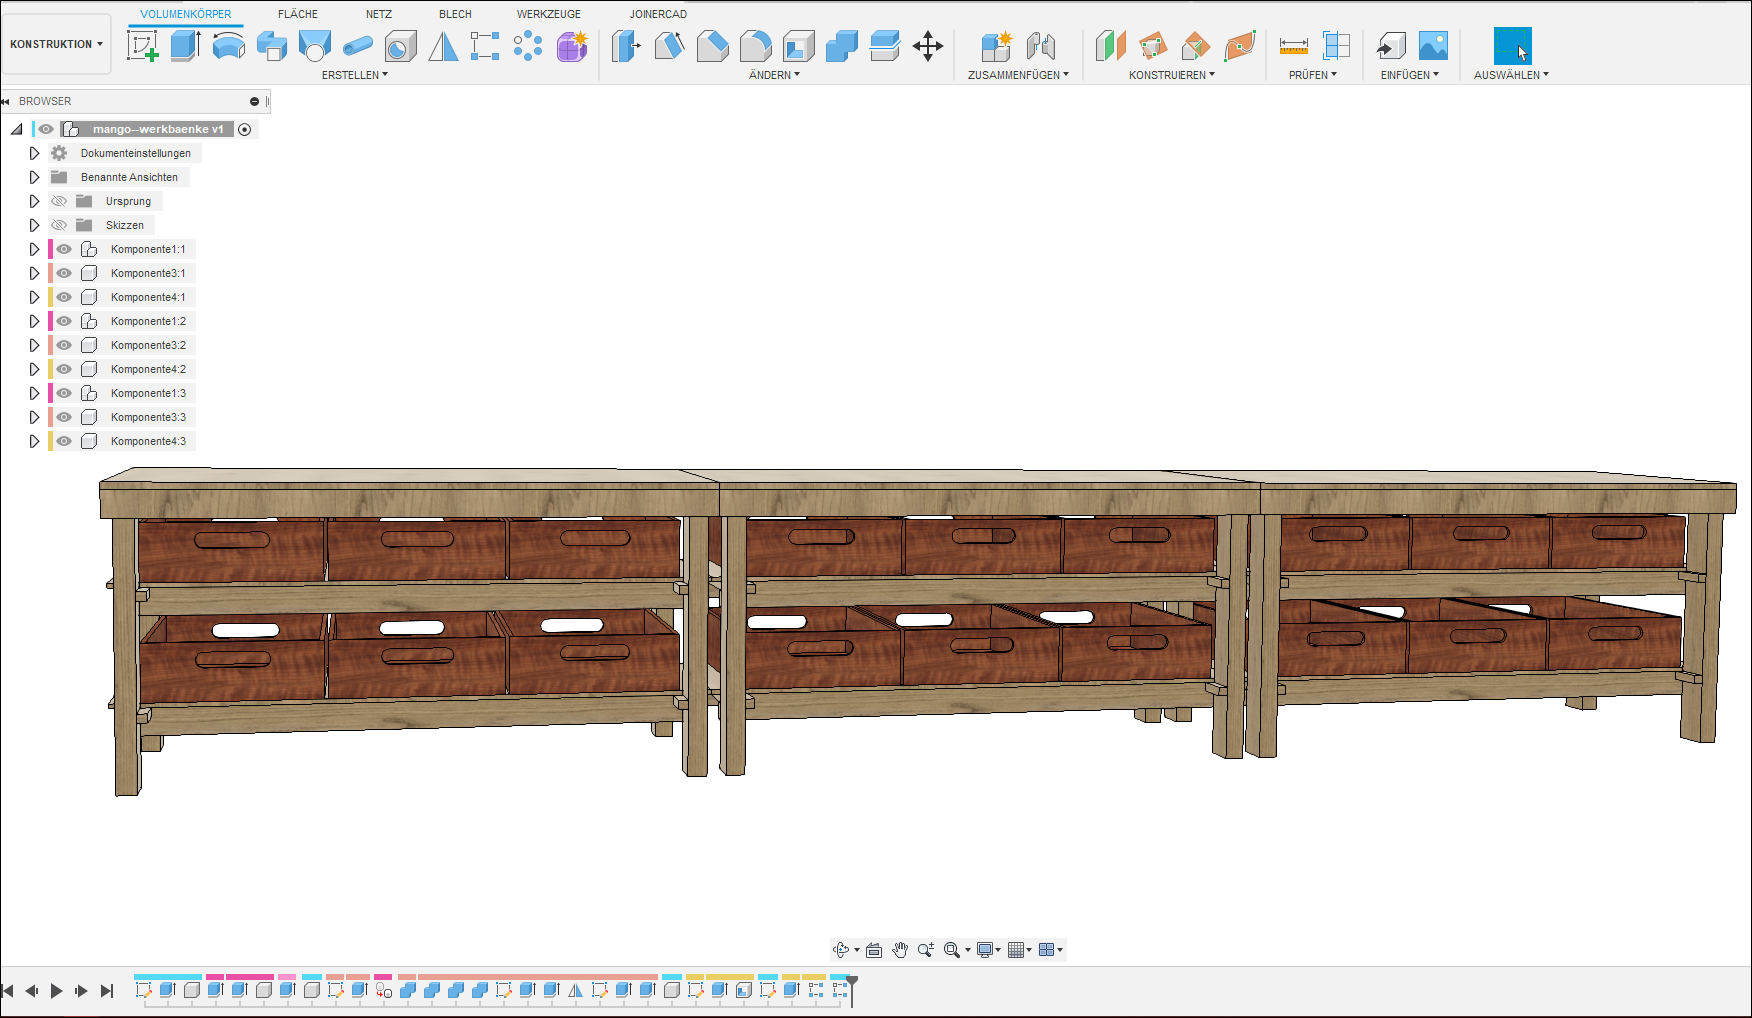Expand the Dokumenteinstellungen node
This screenshot has width=1752, height=1018.
tap(34, 153)
